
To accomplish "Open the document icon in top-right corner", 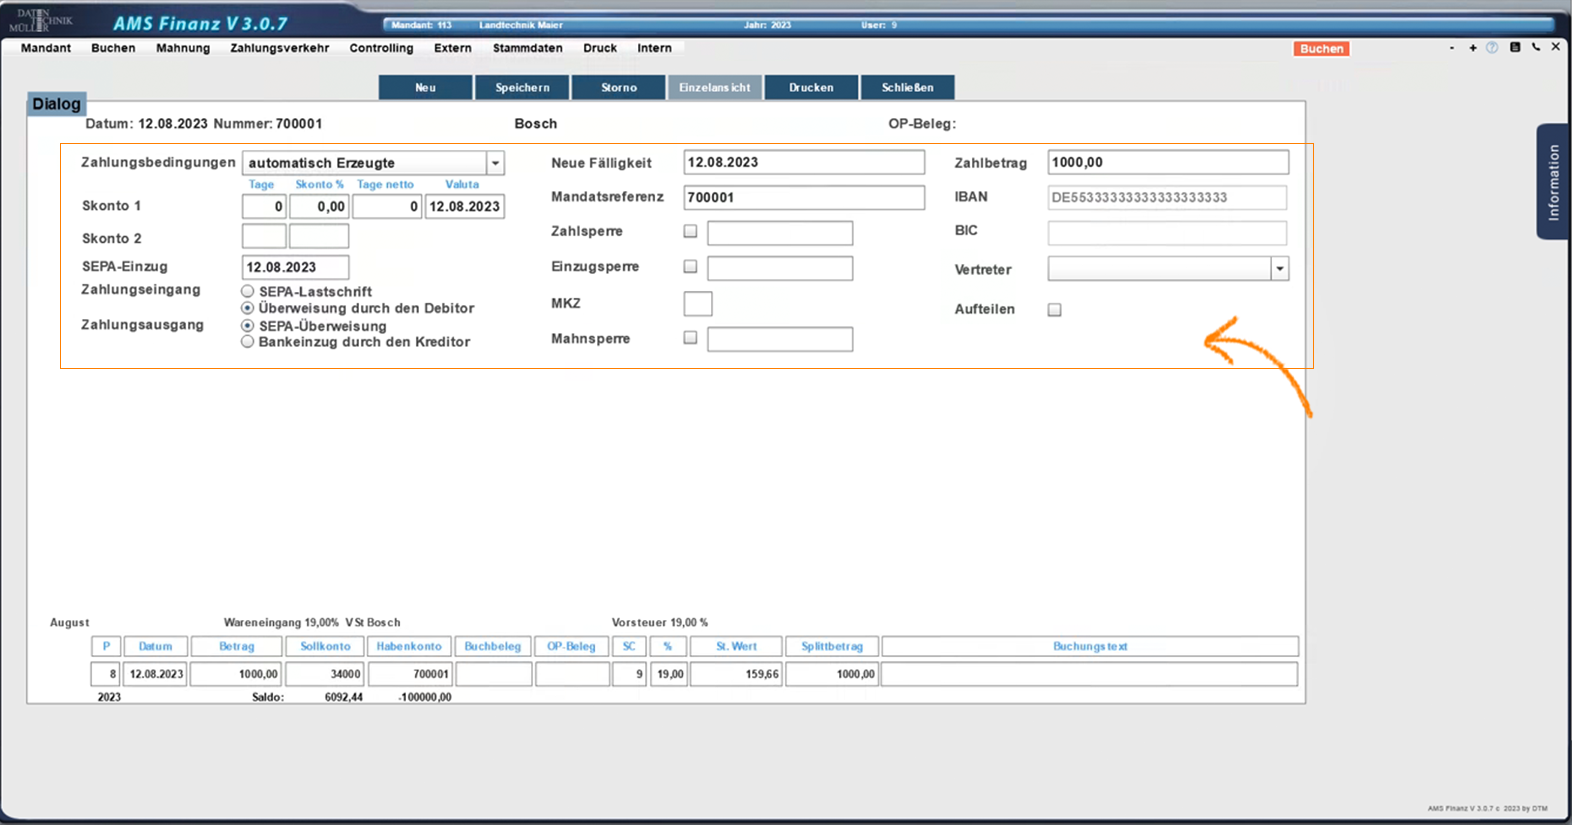I will click(x=1515, y=47).
